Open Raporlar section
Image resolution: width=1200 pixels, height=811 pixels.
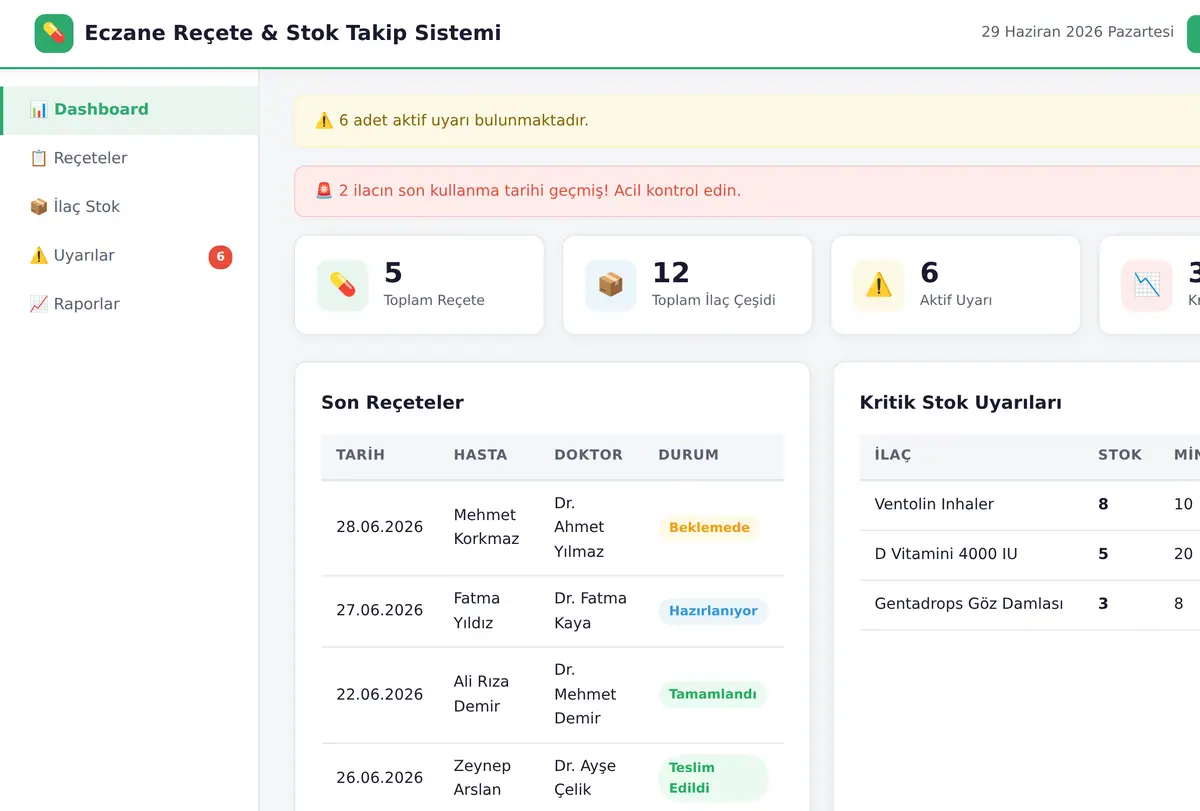pos(129,304)
